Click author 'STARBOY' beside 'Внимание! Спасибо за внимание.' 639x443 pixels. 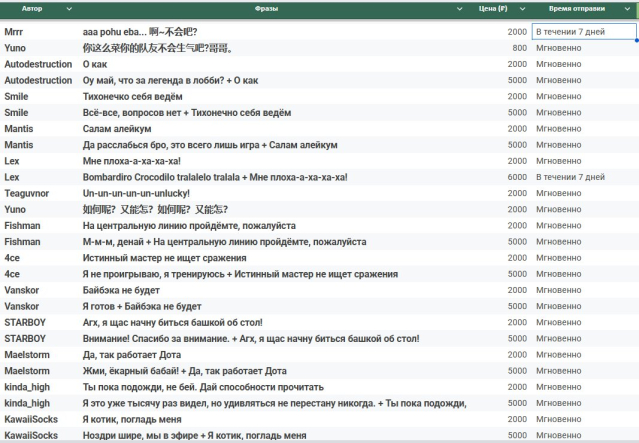point(25,339)
